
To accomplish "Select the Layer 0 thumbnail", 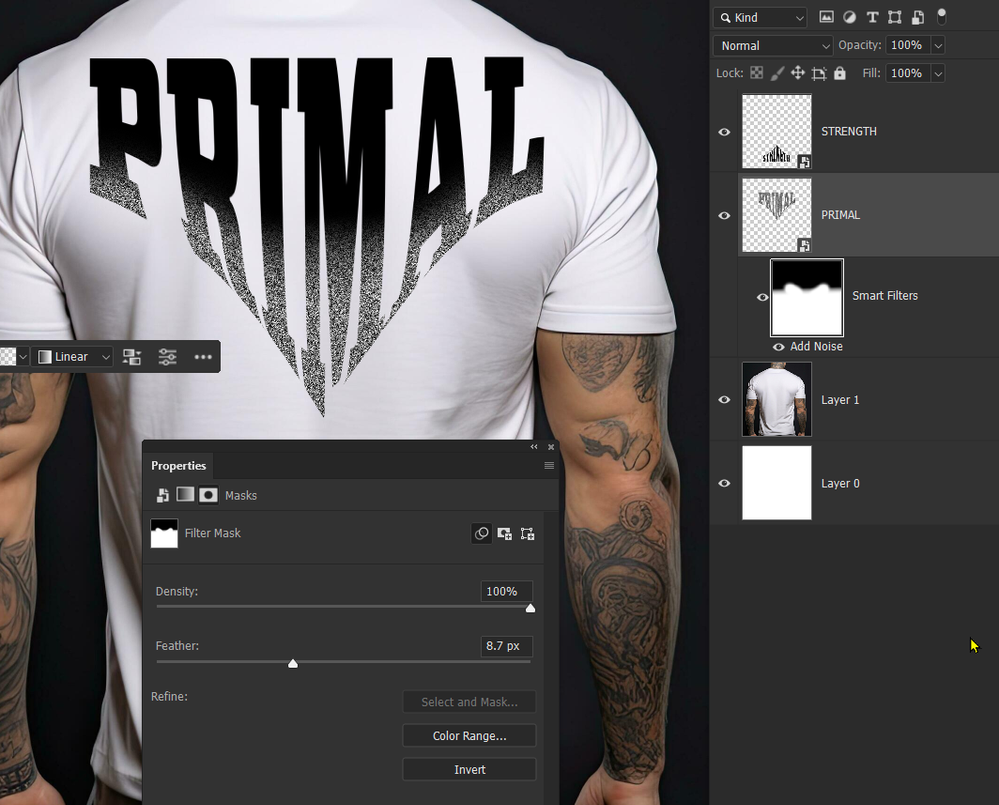I will pos(777,483).
